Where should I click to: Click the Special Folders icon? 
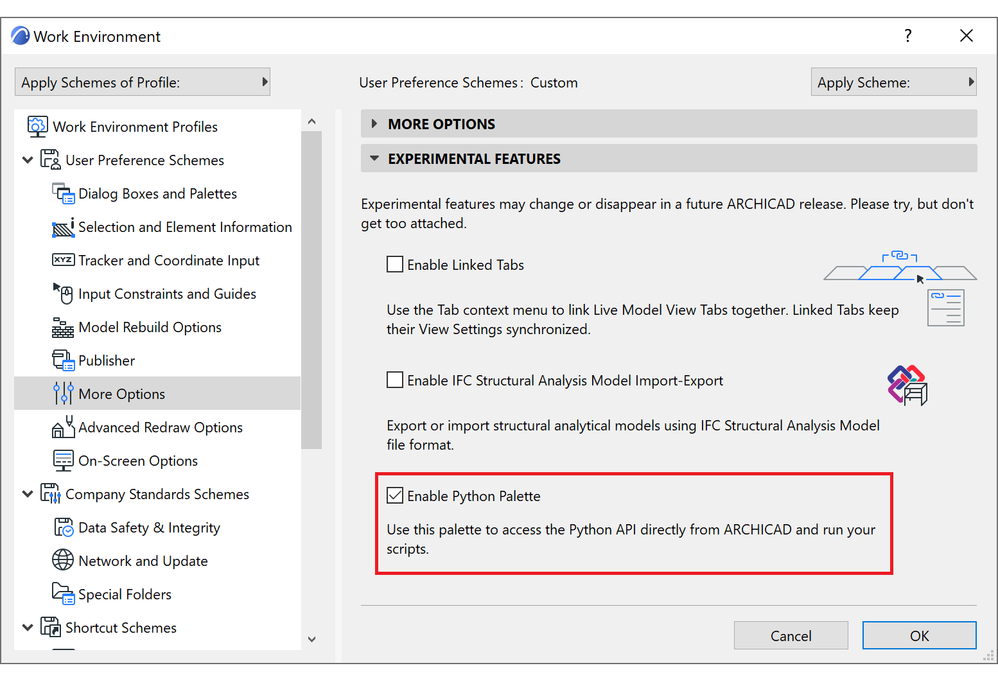point(63,593)
